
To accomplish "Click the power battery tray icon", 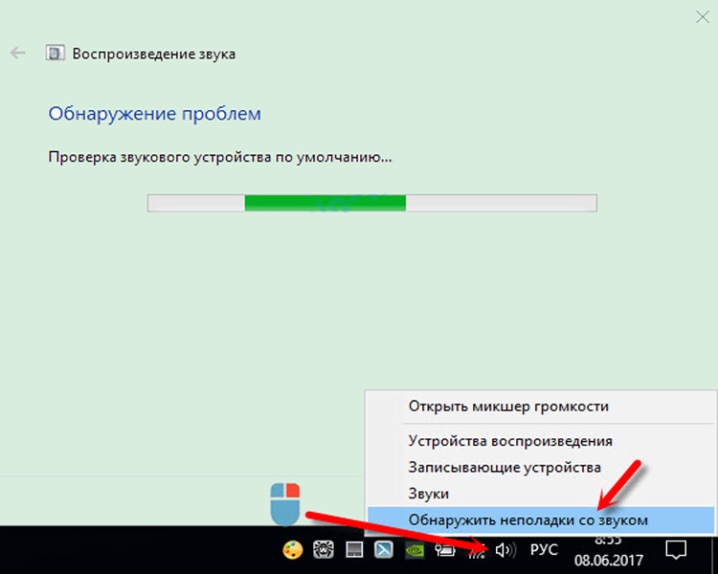I will pyautogui.click(x=445, y=550).
